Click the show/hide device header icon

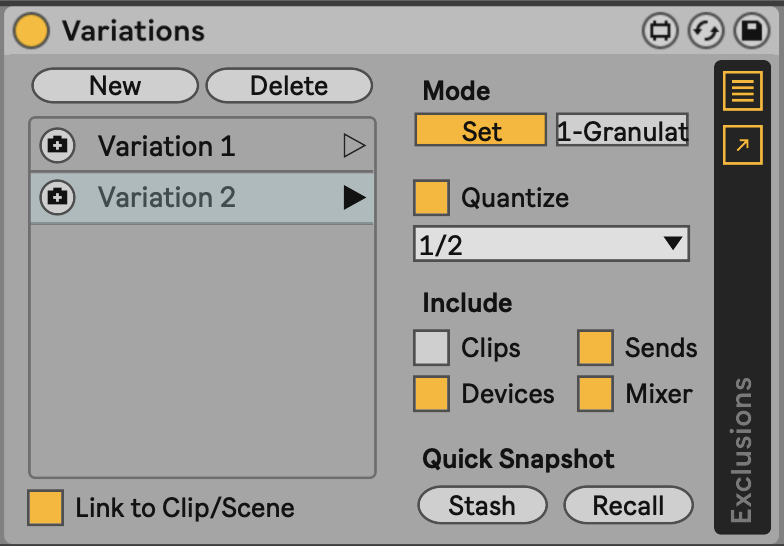coord(659,31)
